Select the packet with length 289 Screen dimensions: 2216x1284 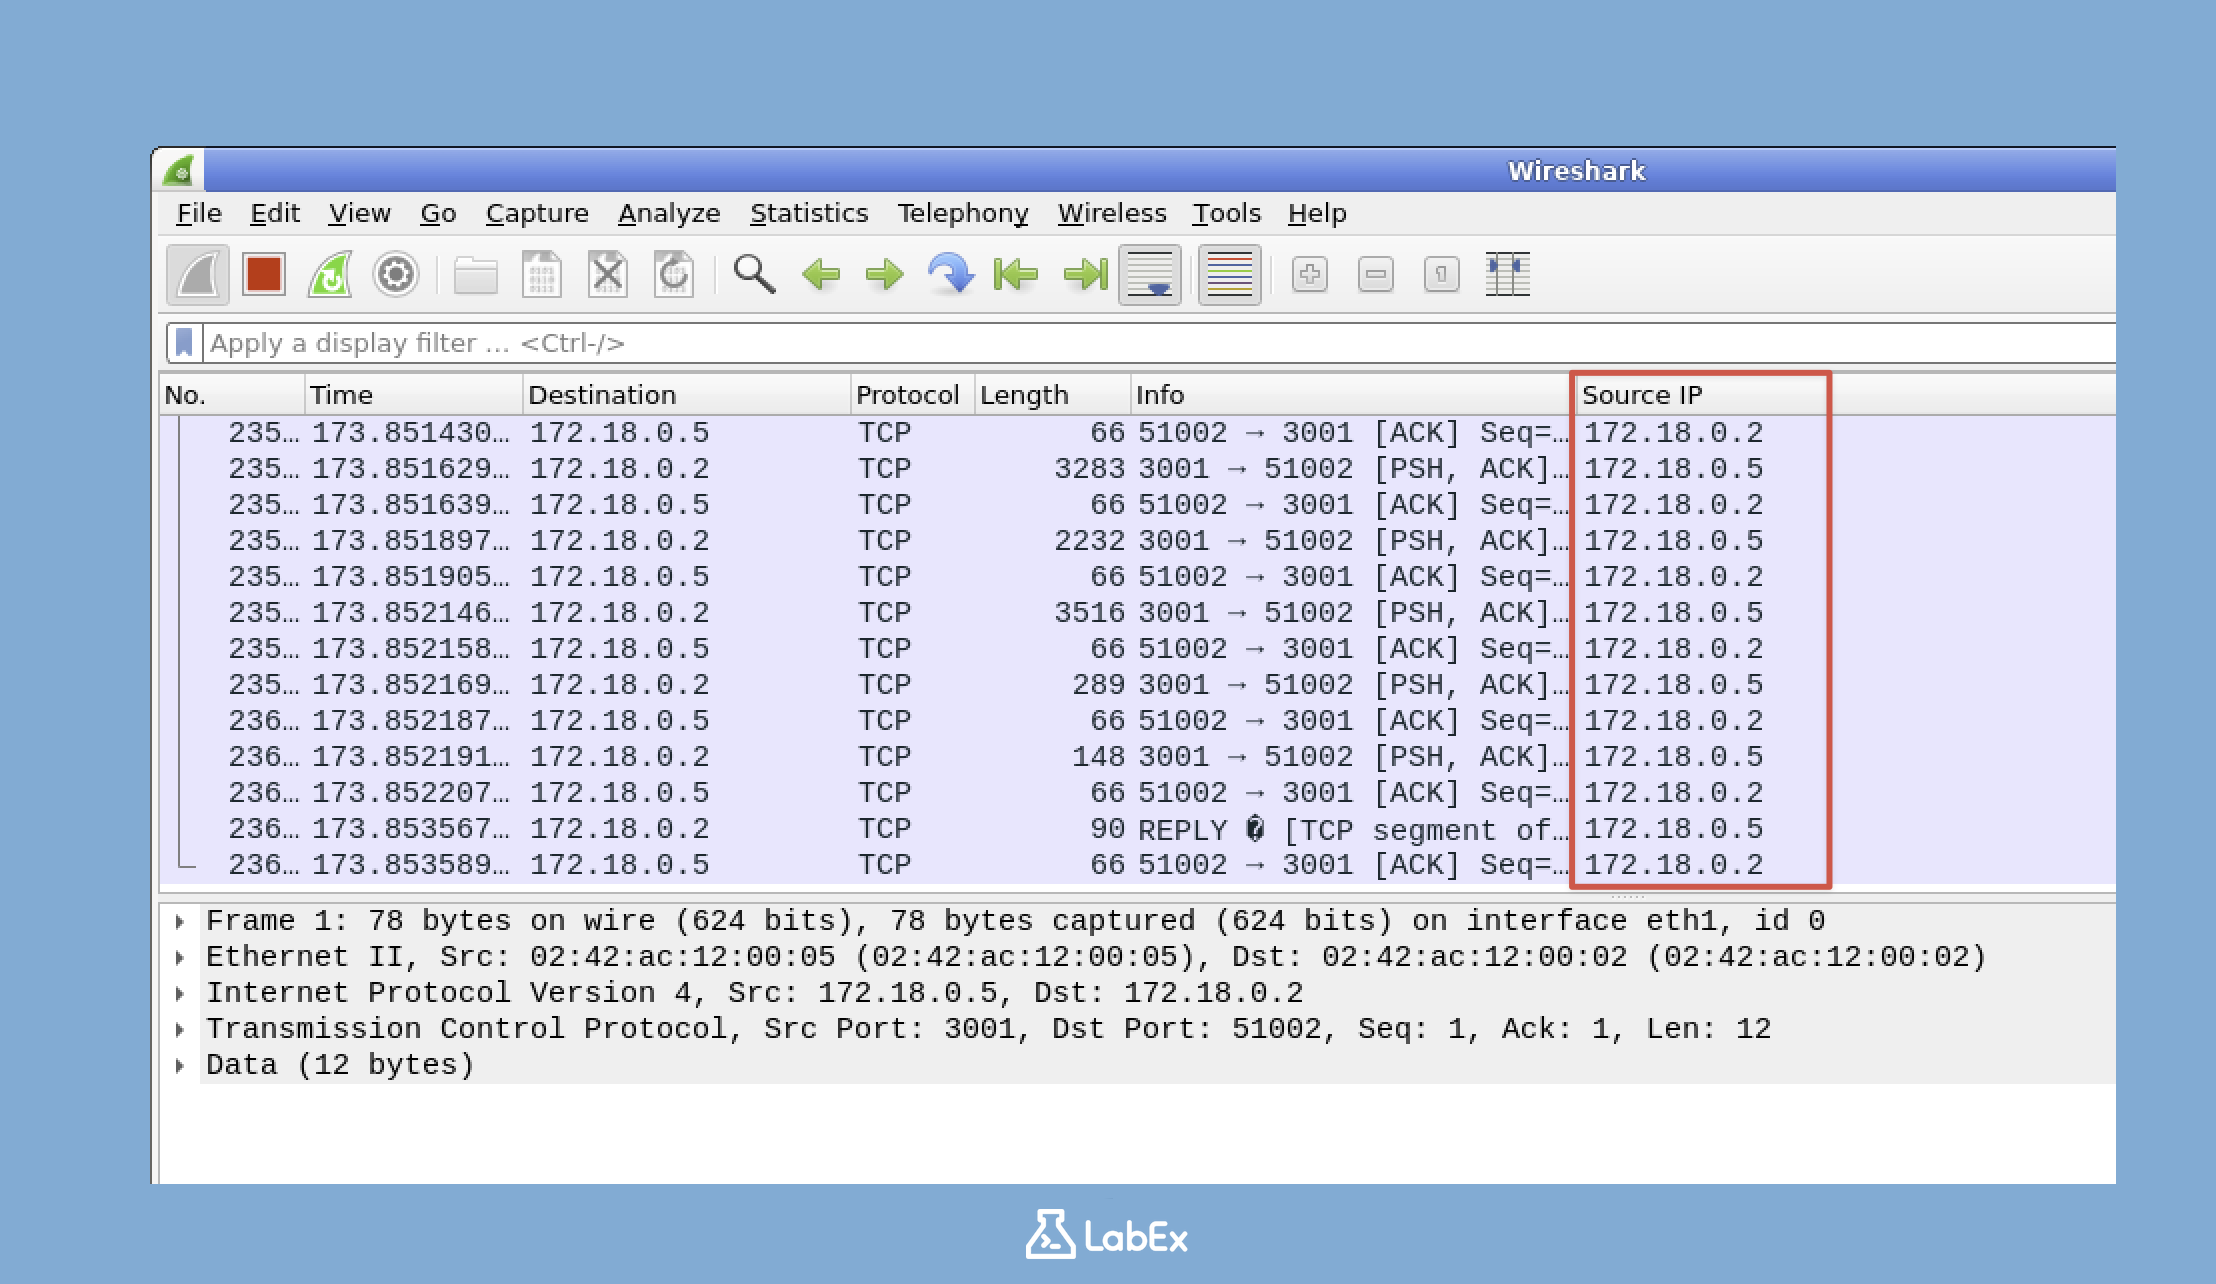tap(1137, 685)
